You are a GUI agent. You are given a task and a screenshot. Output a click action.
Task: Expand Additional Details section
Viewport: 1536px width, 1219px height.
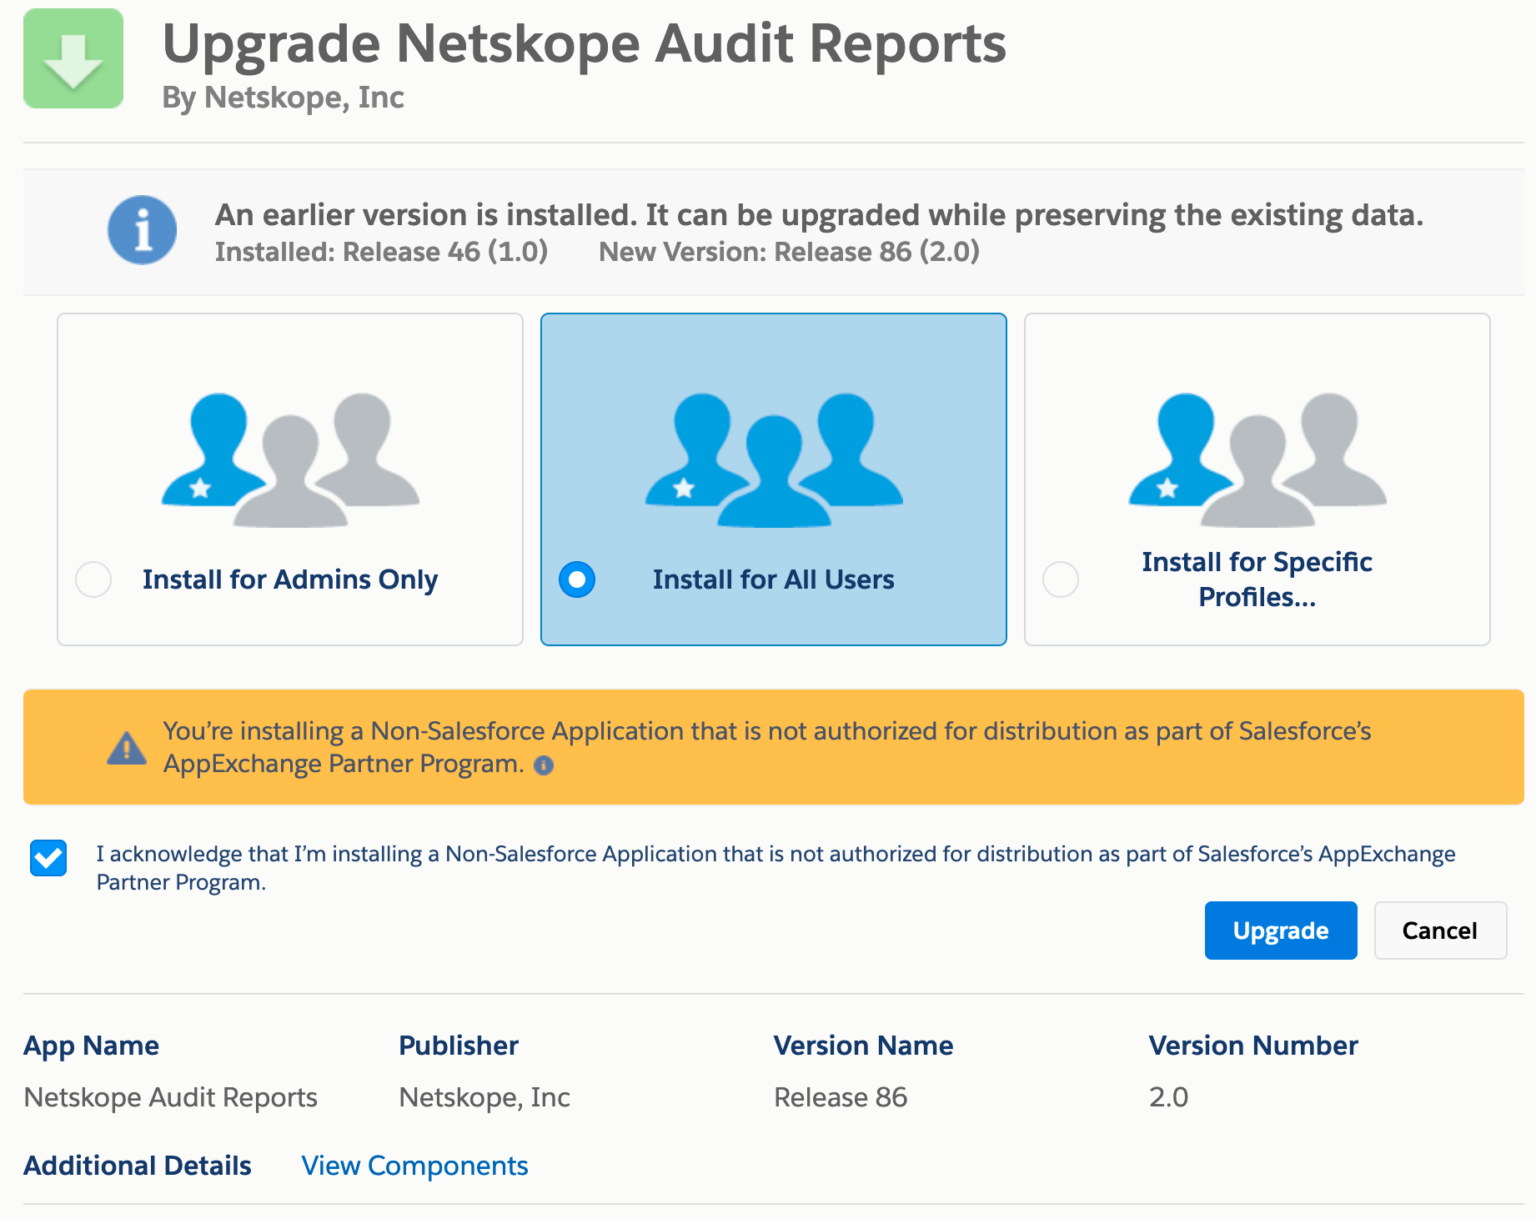tap(136, 1165)
